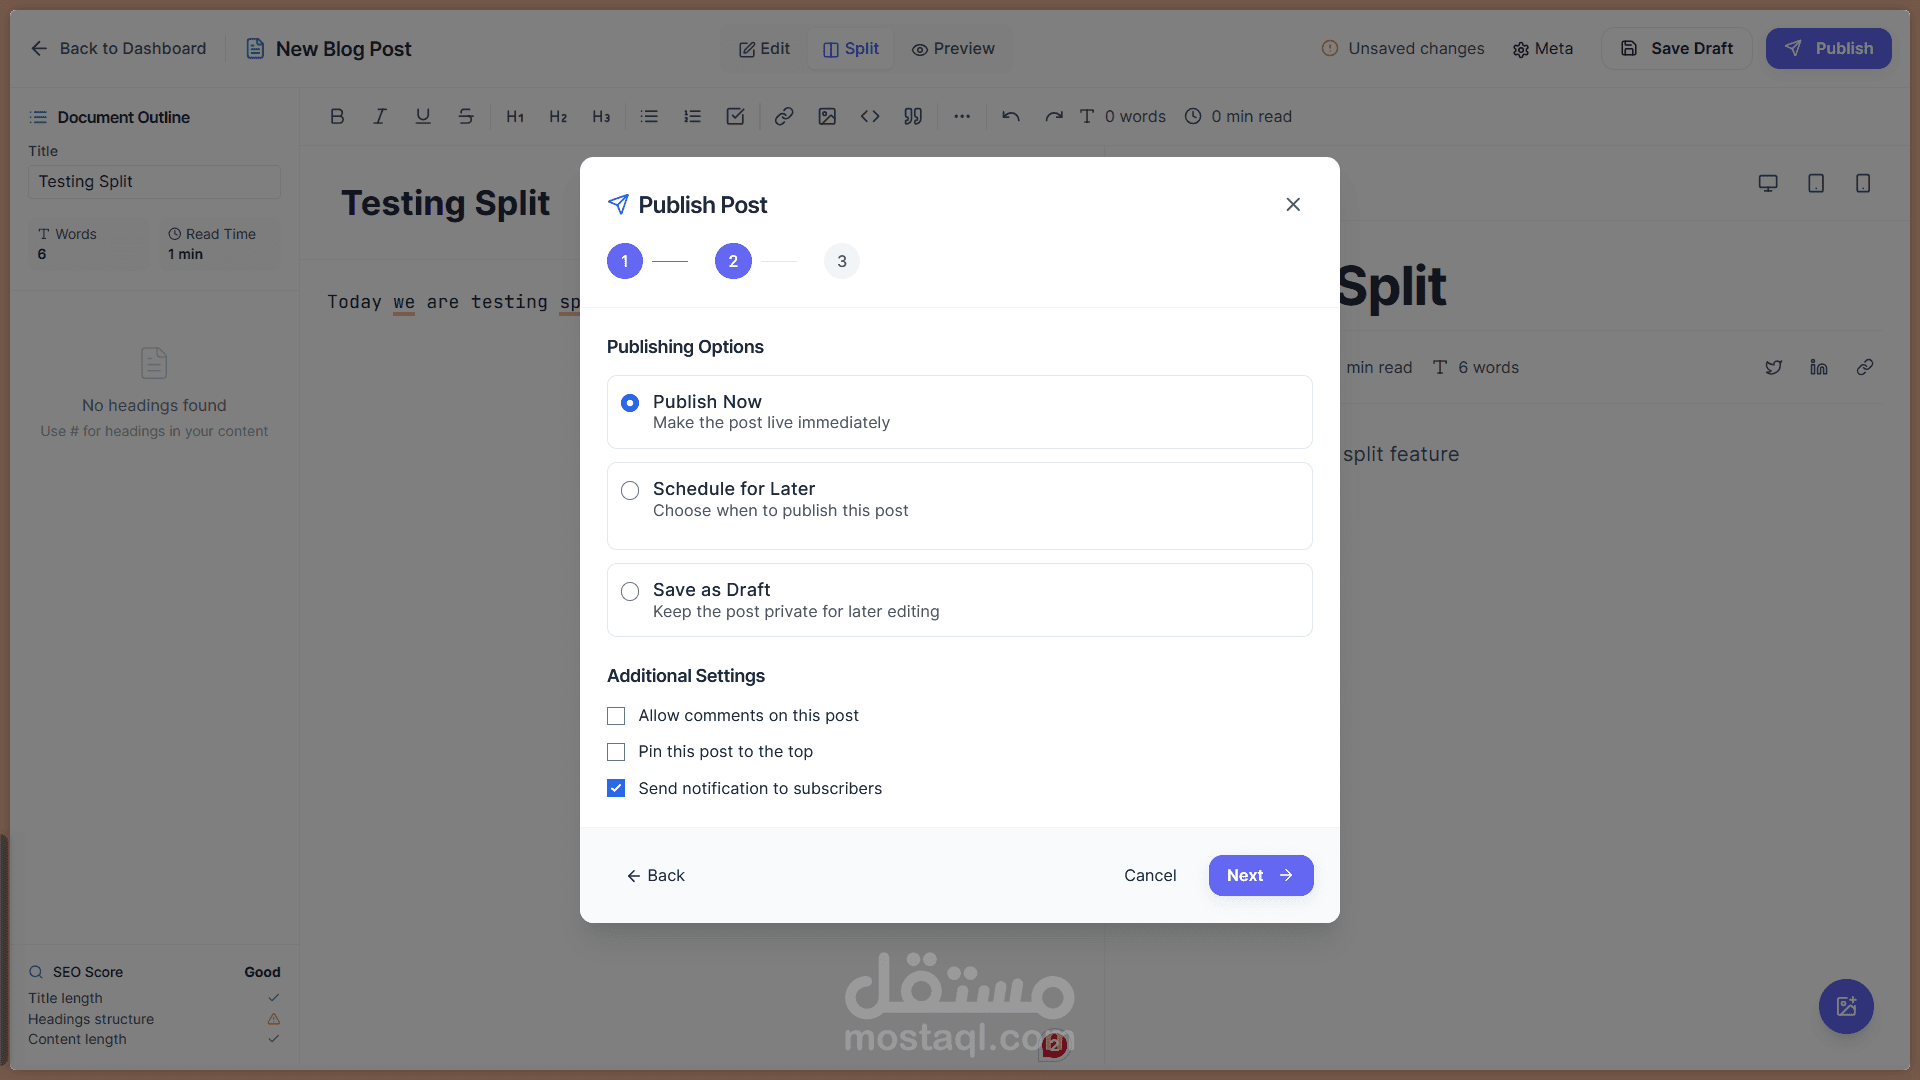Check Pin this post to the top
Screen dimensions: 1920x1080
(x=616, y=752)
